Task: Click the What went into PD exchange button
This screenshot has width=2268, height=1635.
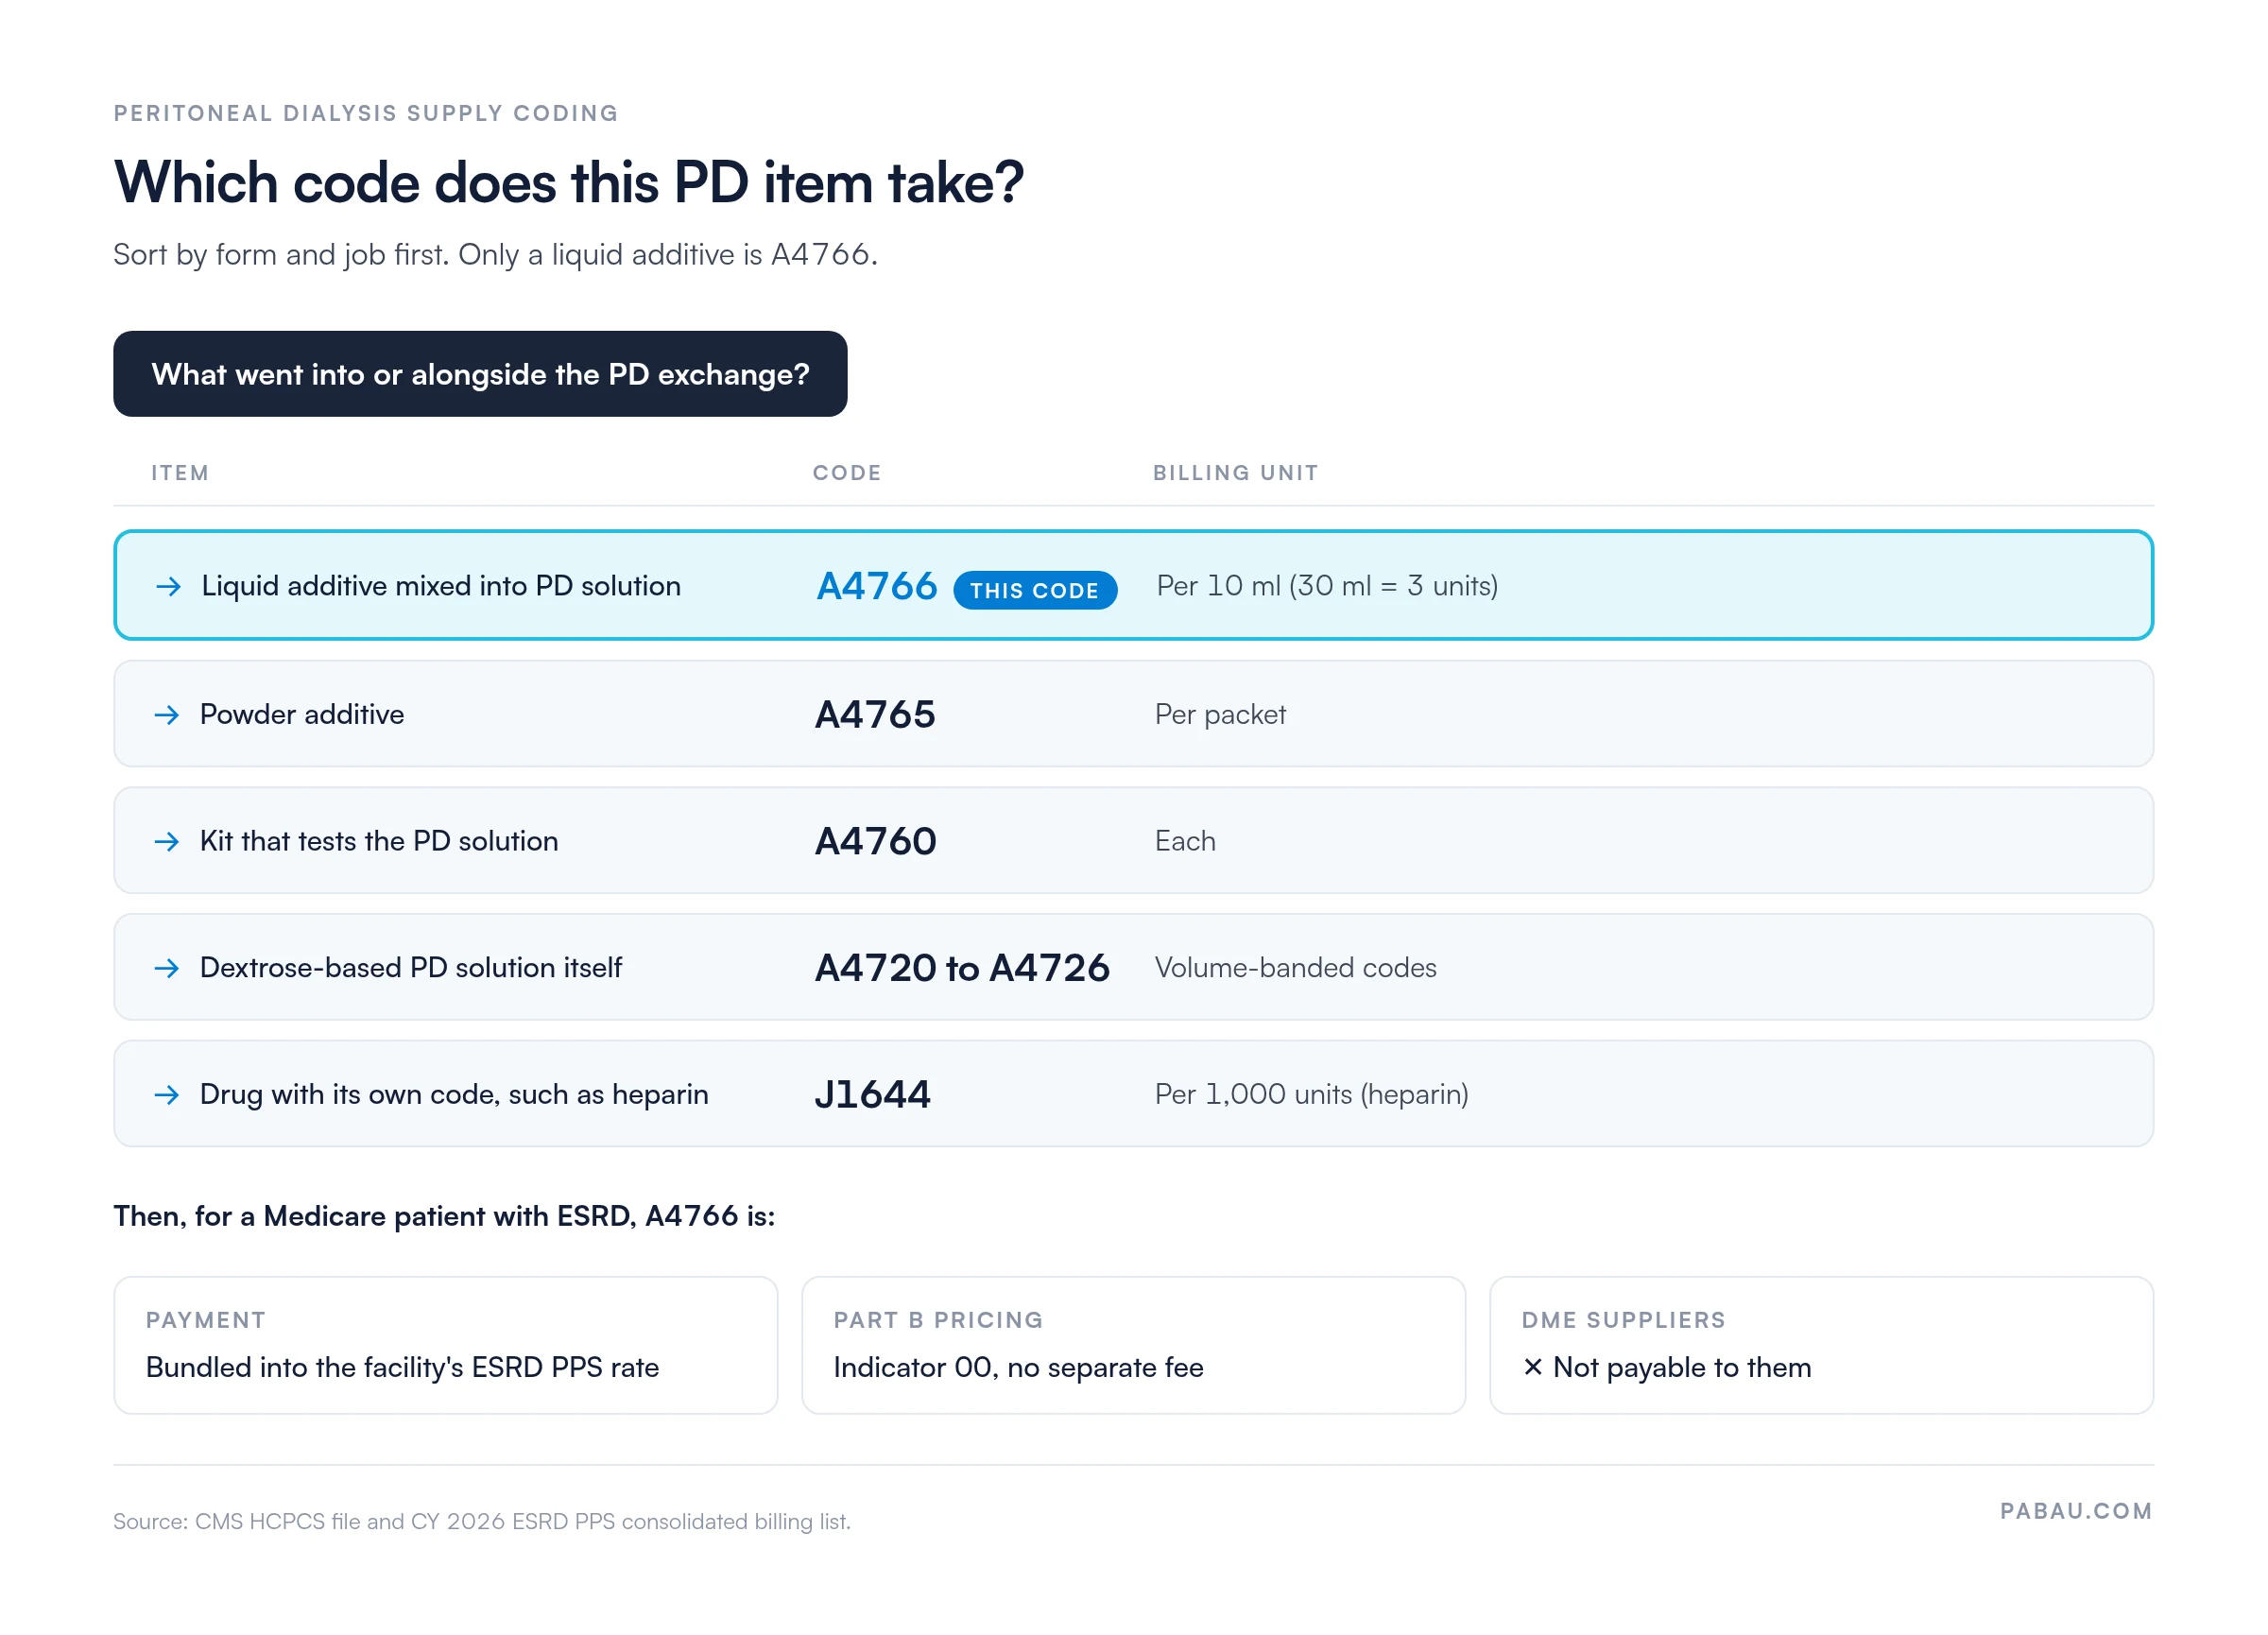Action: [480, 374]
